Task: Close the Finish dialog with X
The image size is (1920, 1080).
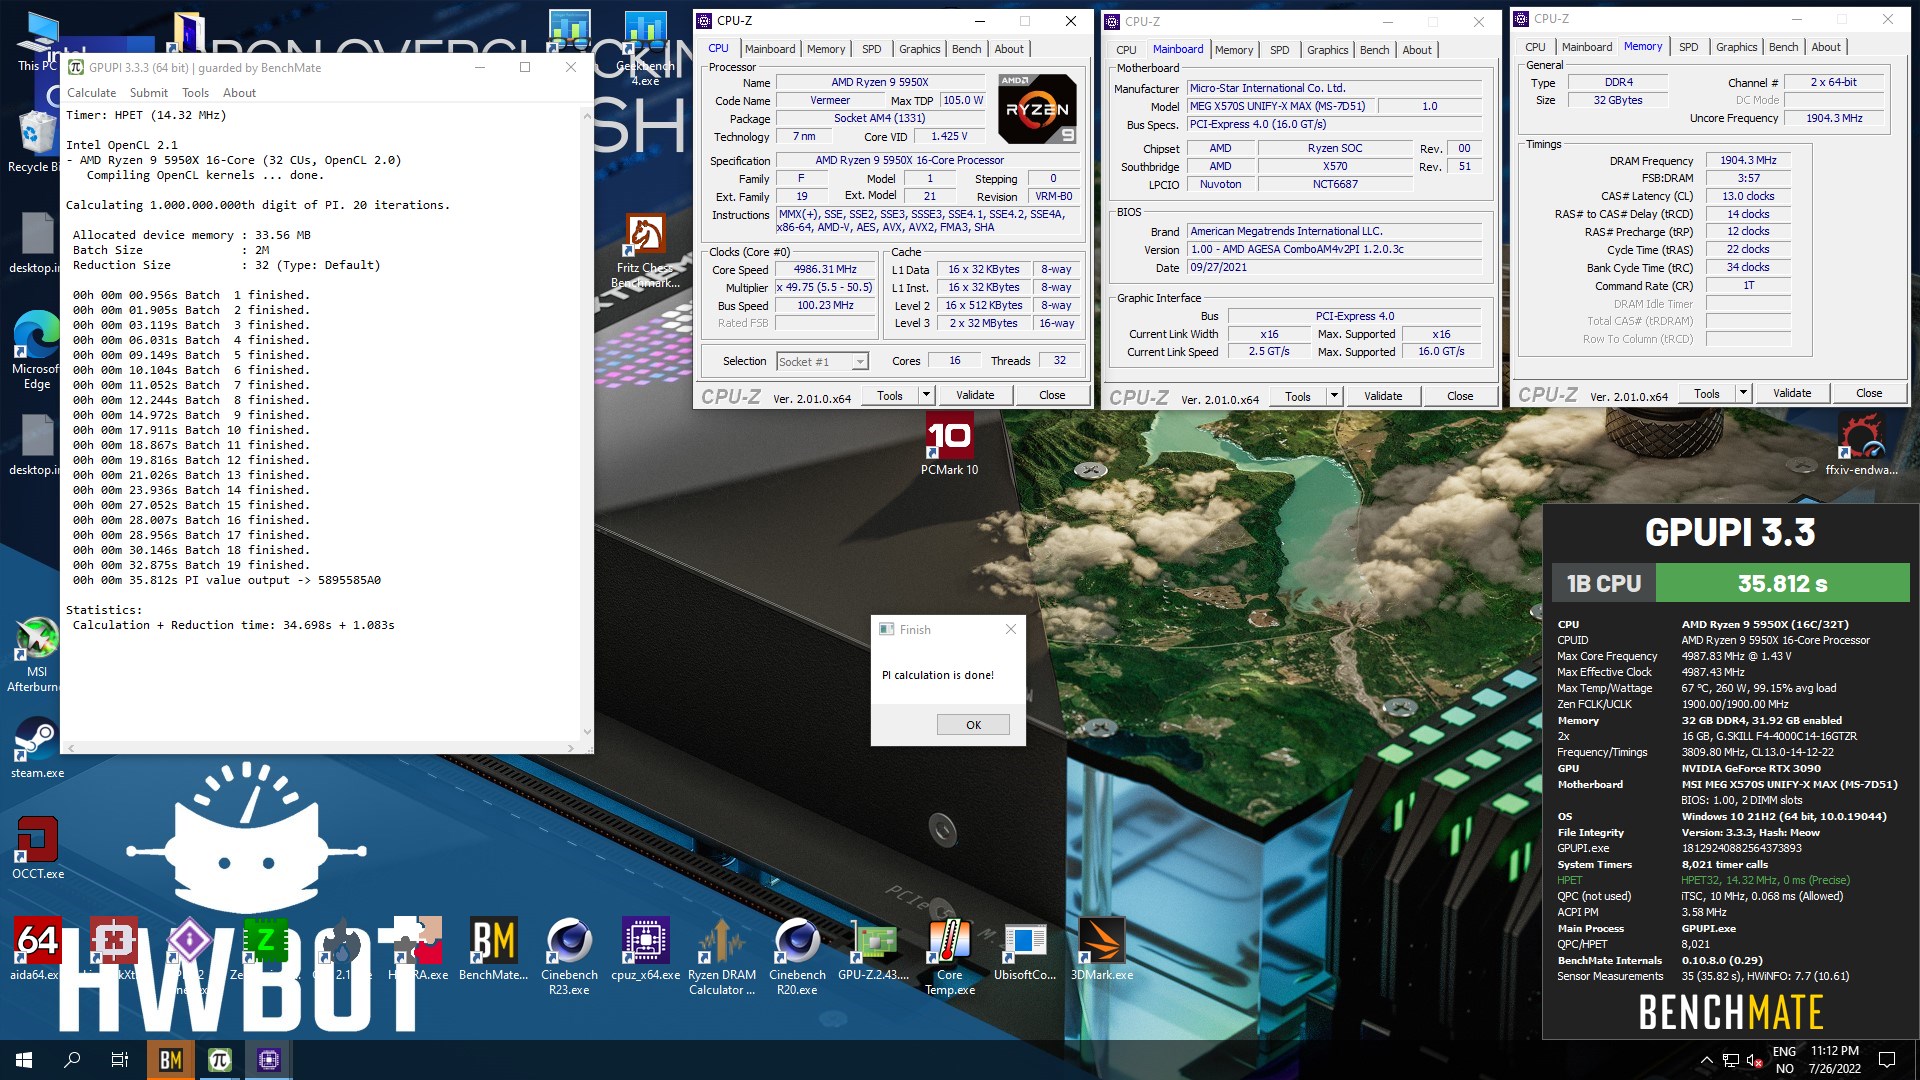Action: (x=1010, y=629)
